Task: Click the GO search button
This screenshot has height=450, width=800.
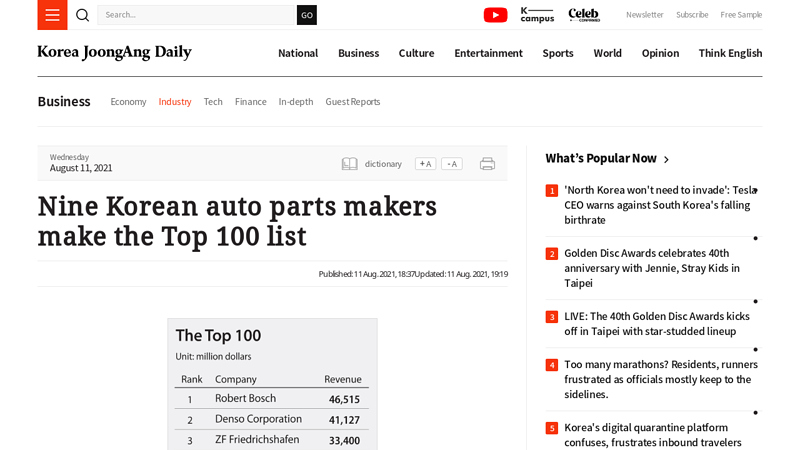Action: click(307, 15)
